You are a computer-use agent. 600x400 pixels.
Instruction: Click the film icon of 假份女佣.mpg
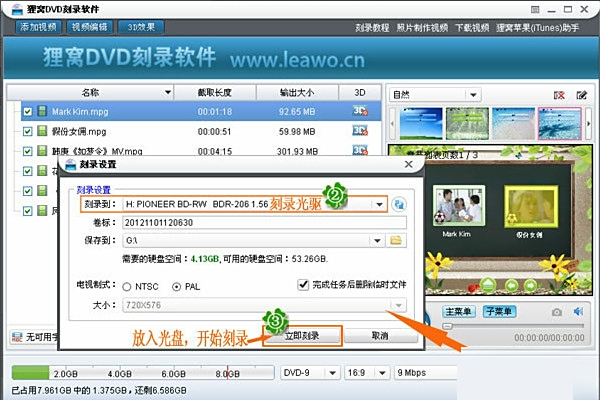coord(42,131)
